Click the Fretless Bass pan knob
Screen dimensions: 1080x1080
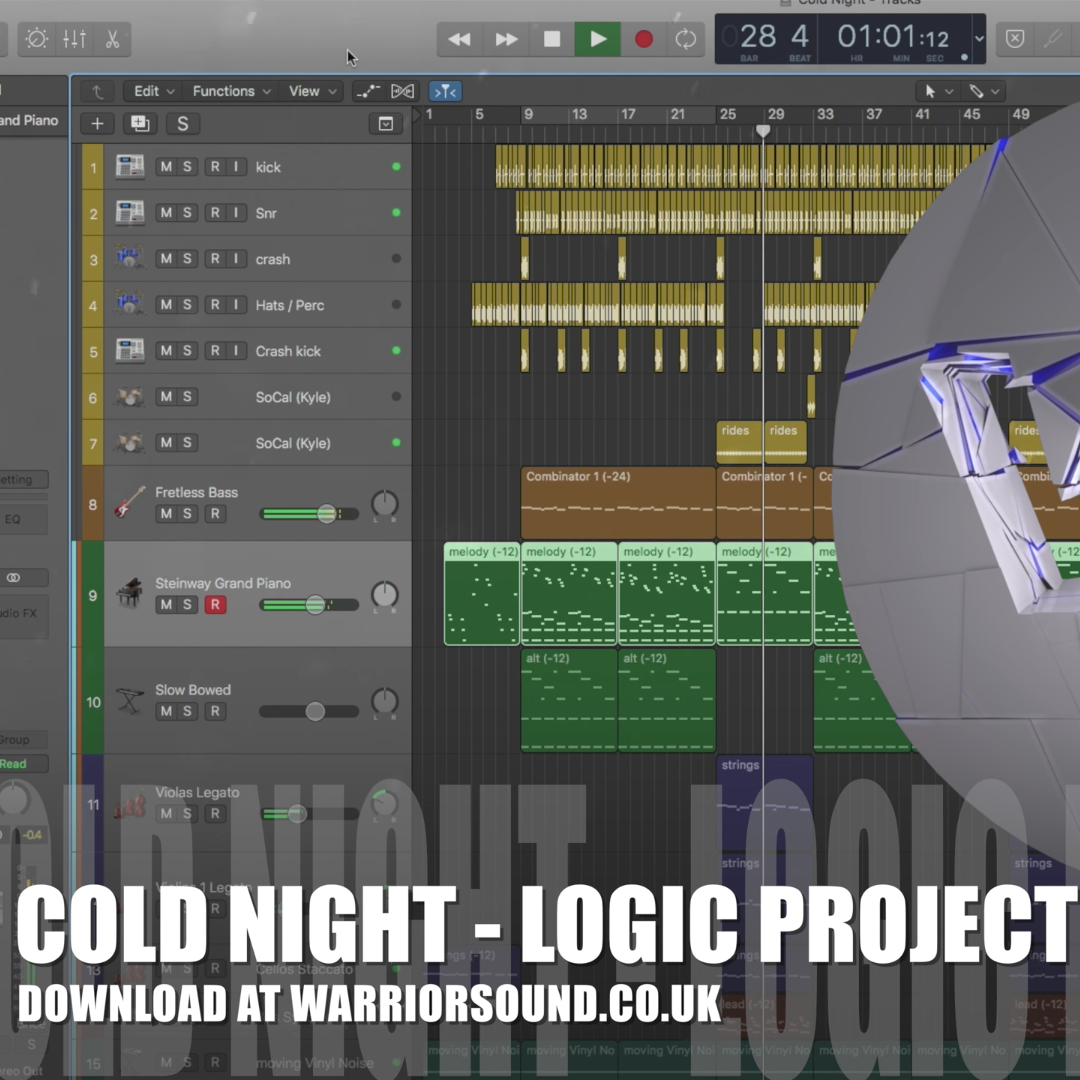384,504
